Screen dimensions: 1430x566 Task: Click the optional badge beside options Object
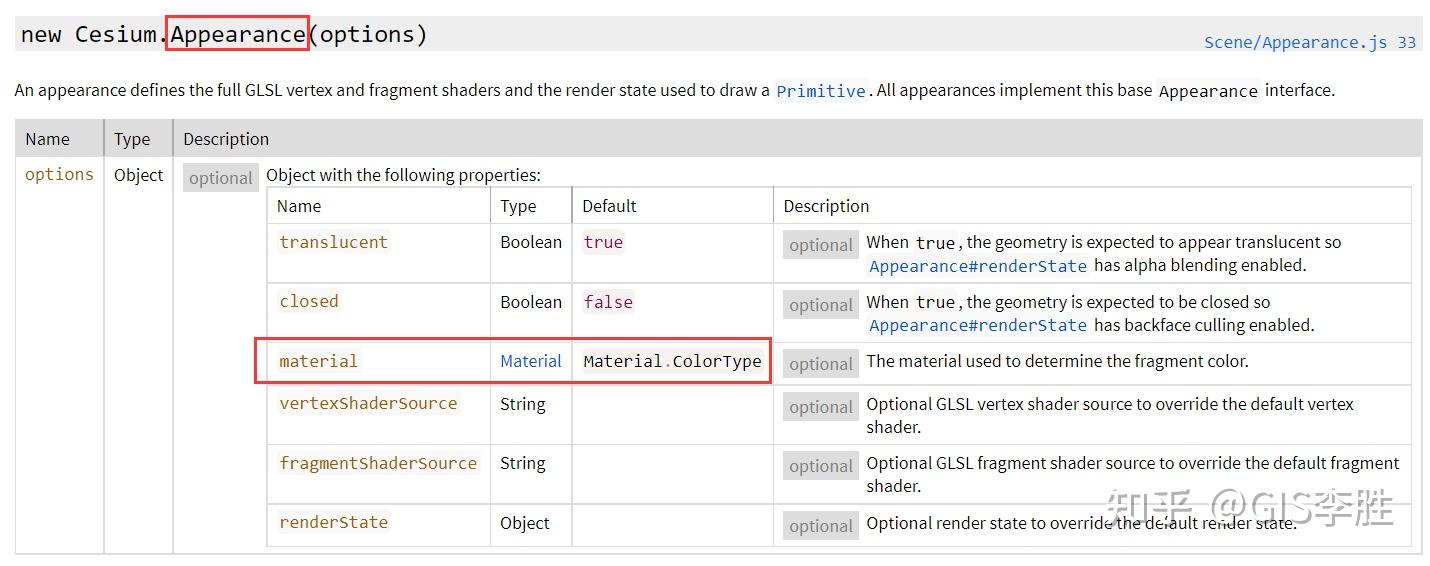220,178
